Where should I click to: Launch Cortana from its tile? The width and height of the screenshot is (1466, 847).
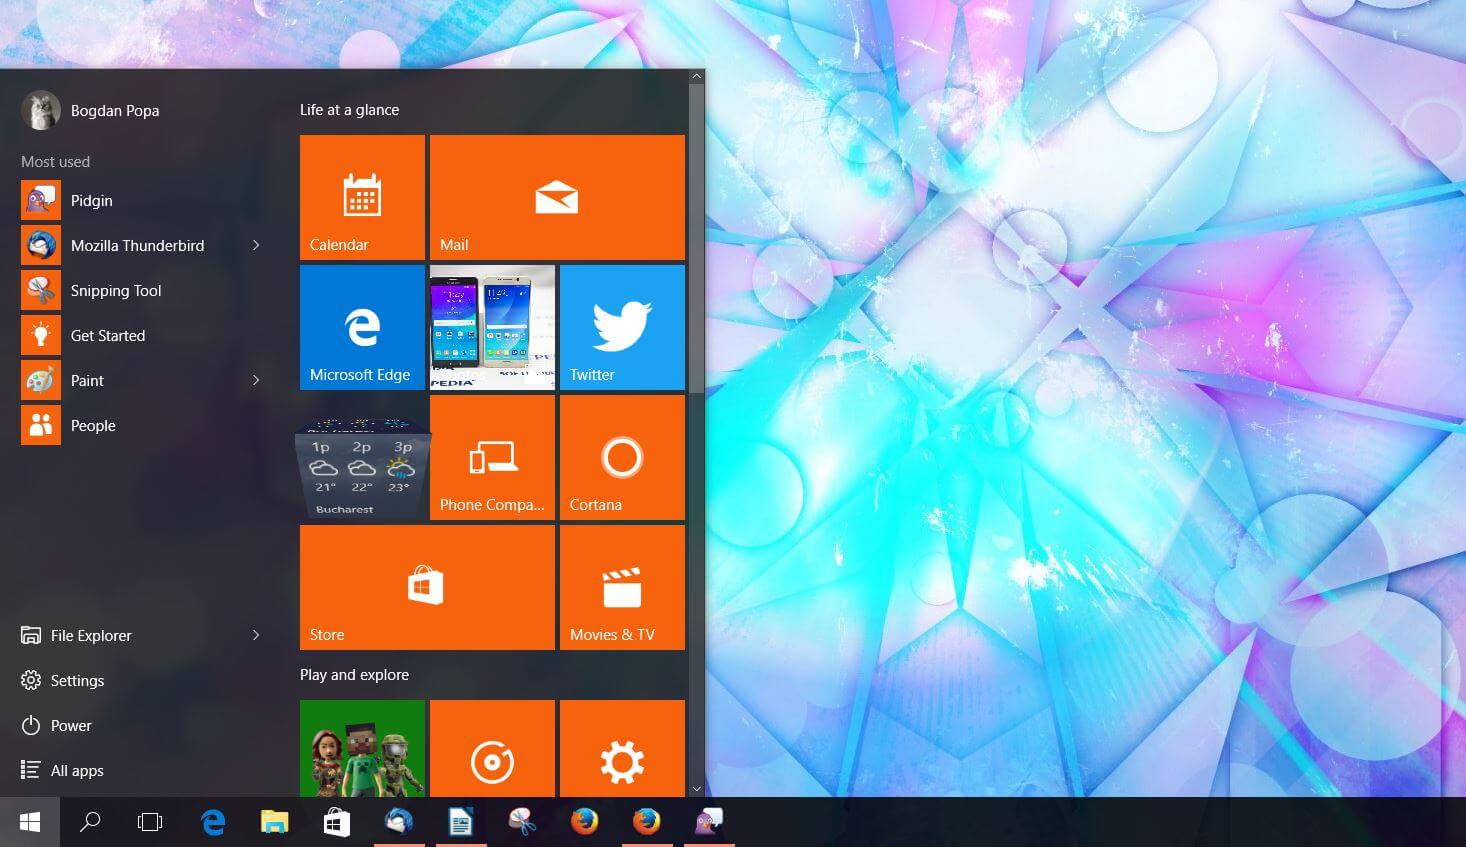tap(622, 457)
